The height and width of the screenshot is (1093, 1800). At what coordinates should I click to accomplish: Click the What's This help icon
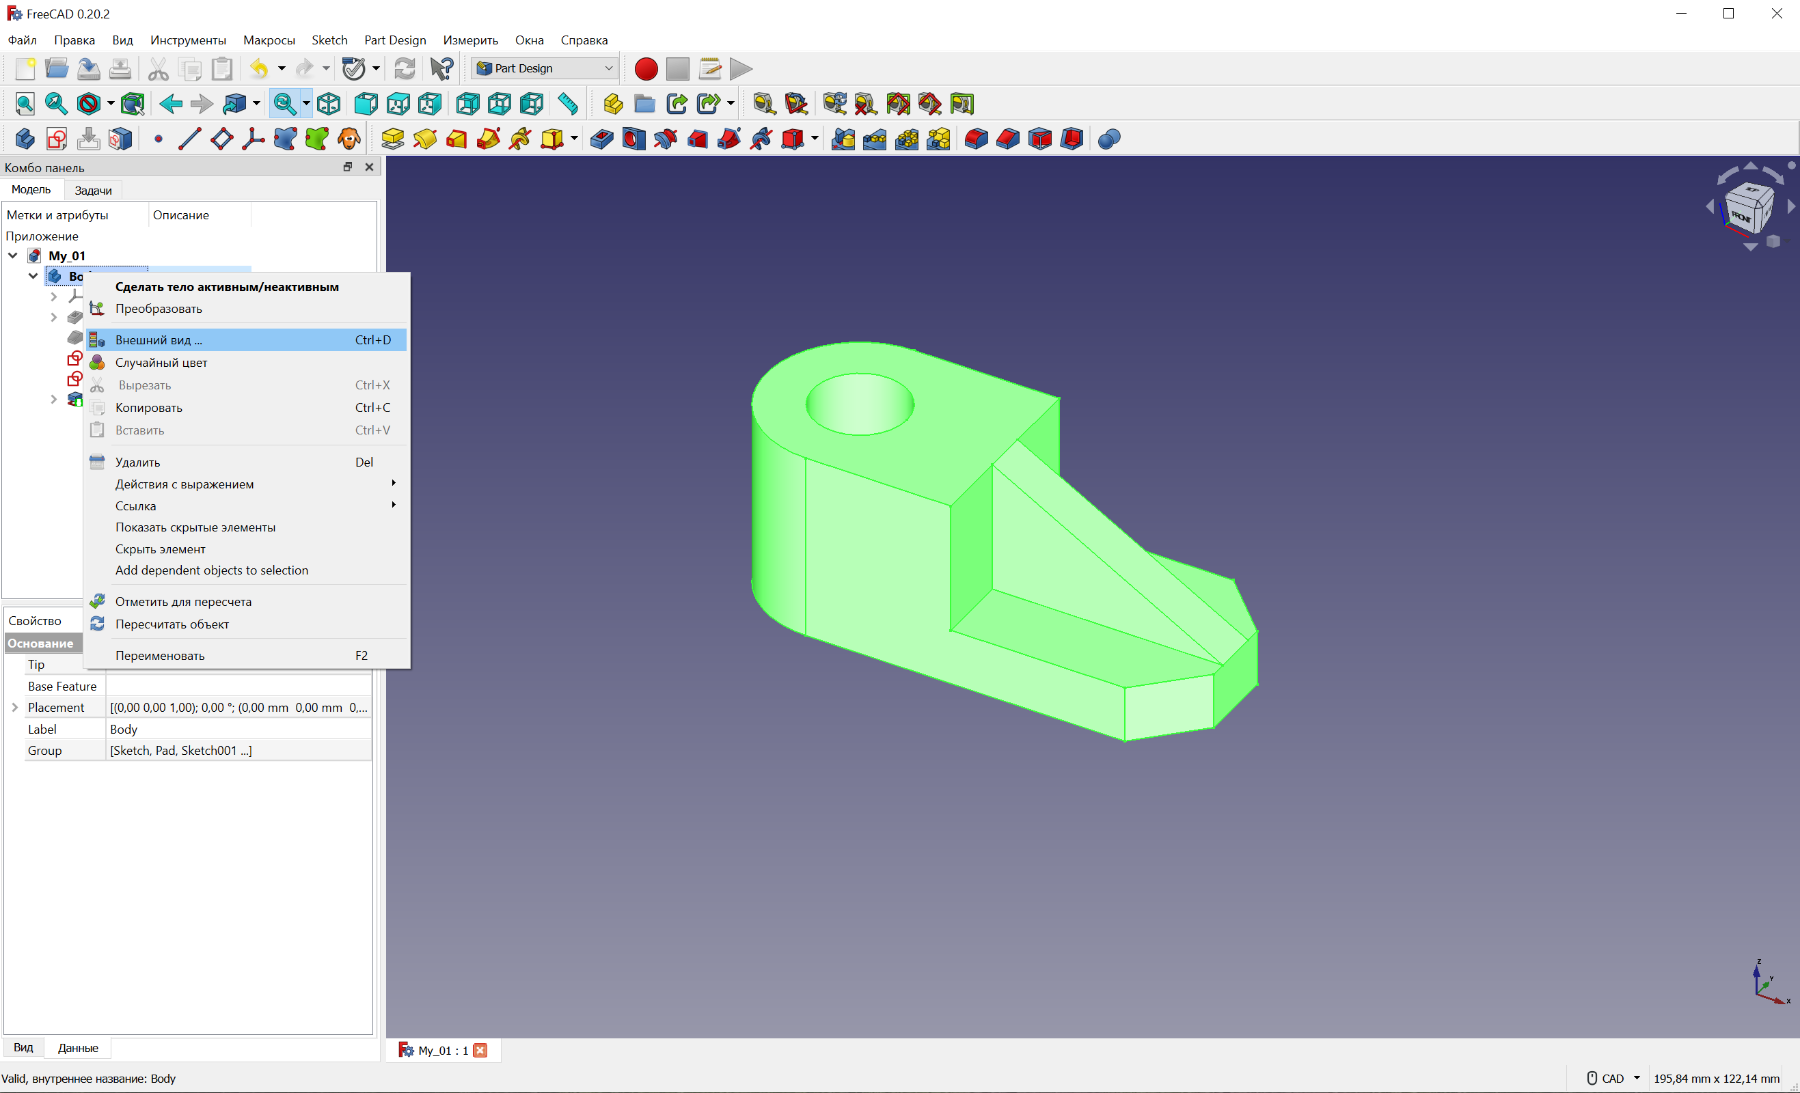pos(441,69)
